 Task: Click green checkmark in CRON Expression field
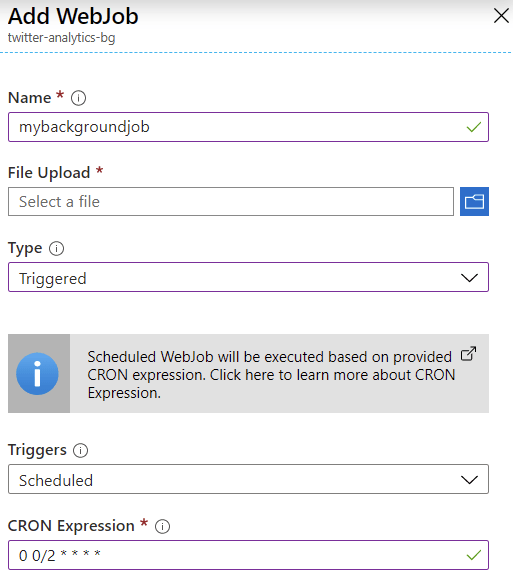[x=474, y=555]
